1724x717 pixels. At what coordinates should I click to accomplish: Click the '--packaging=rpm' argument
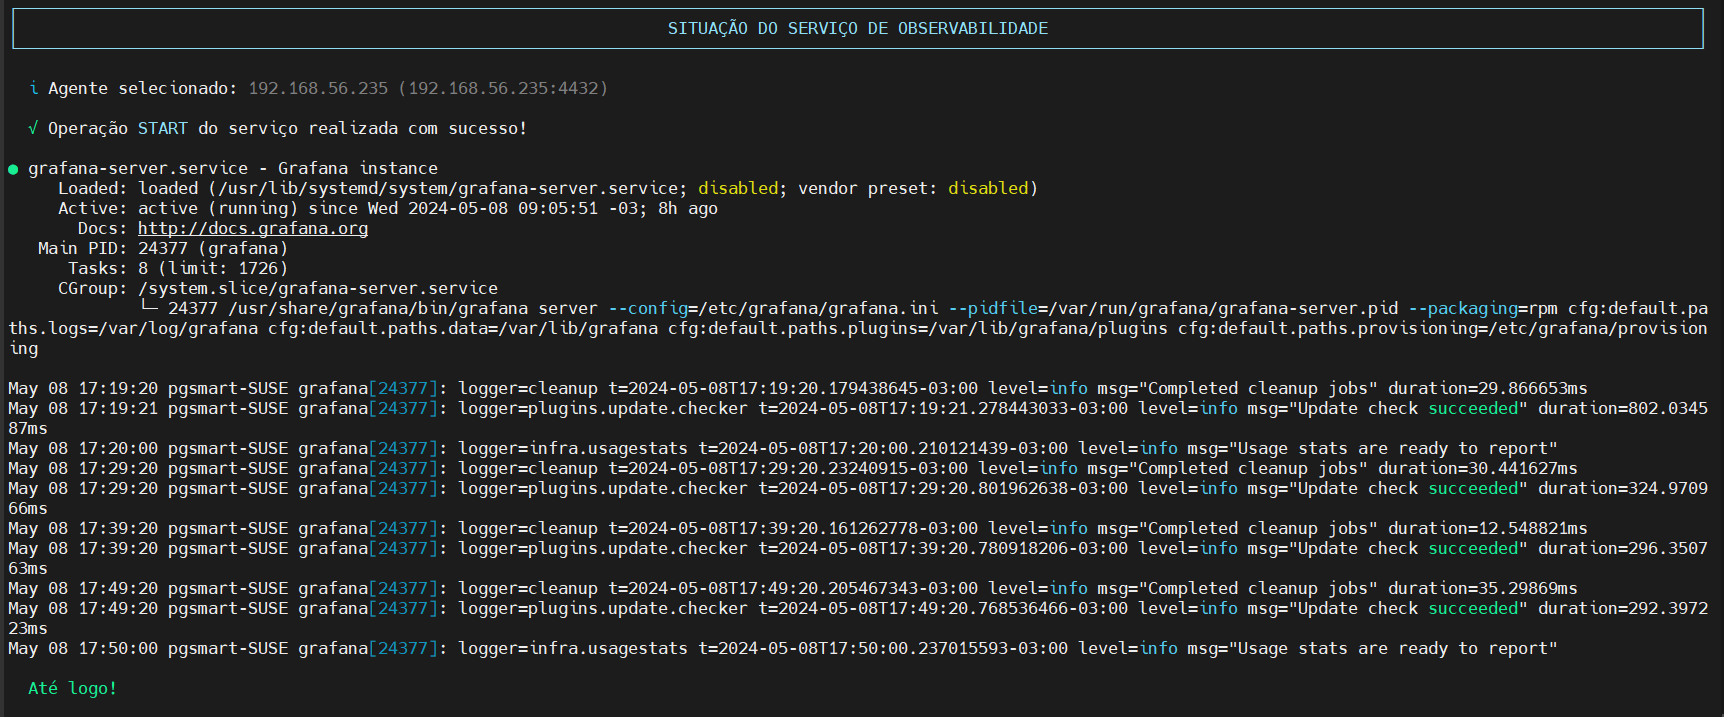(x=1483, y=308)
